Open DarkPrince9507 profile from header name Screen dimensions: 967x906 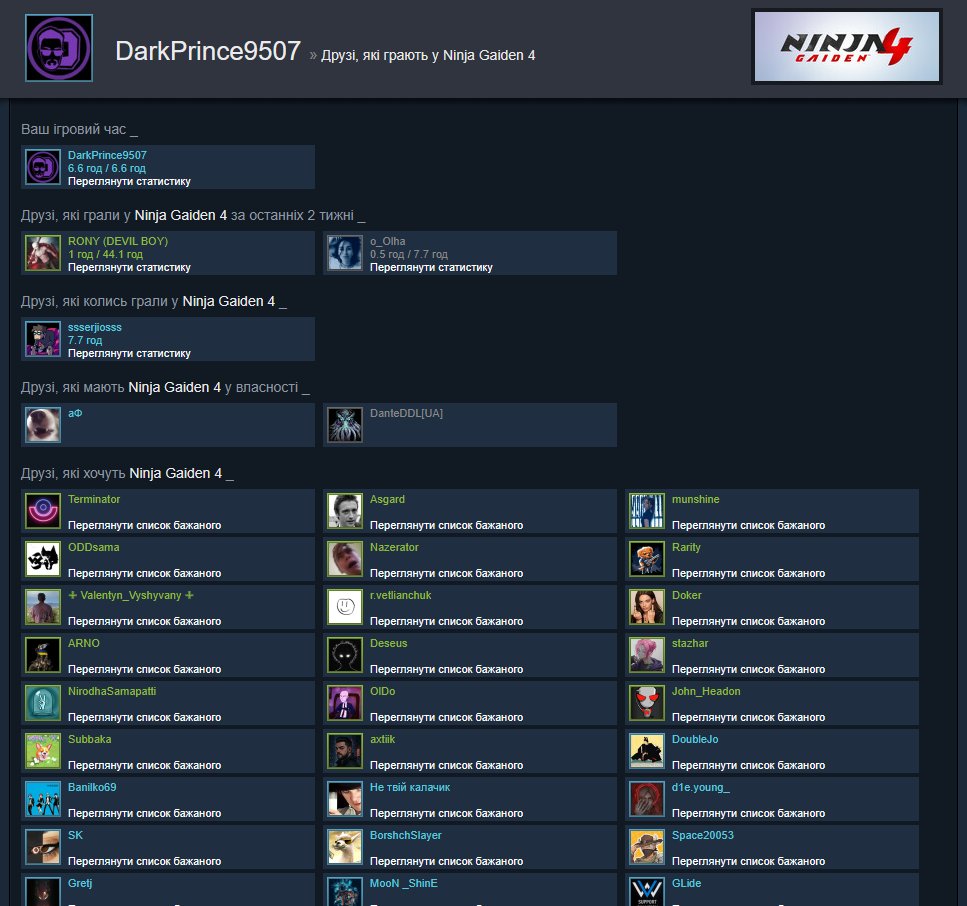[208, 51]
